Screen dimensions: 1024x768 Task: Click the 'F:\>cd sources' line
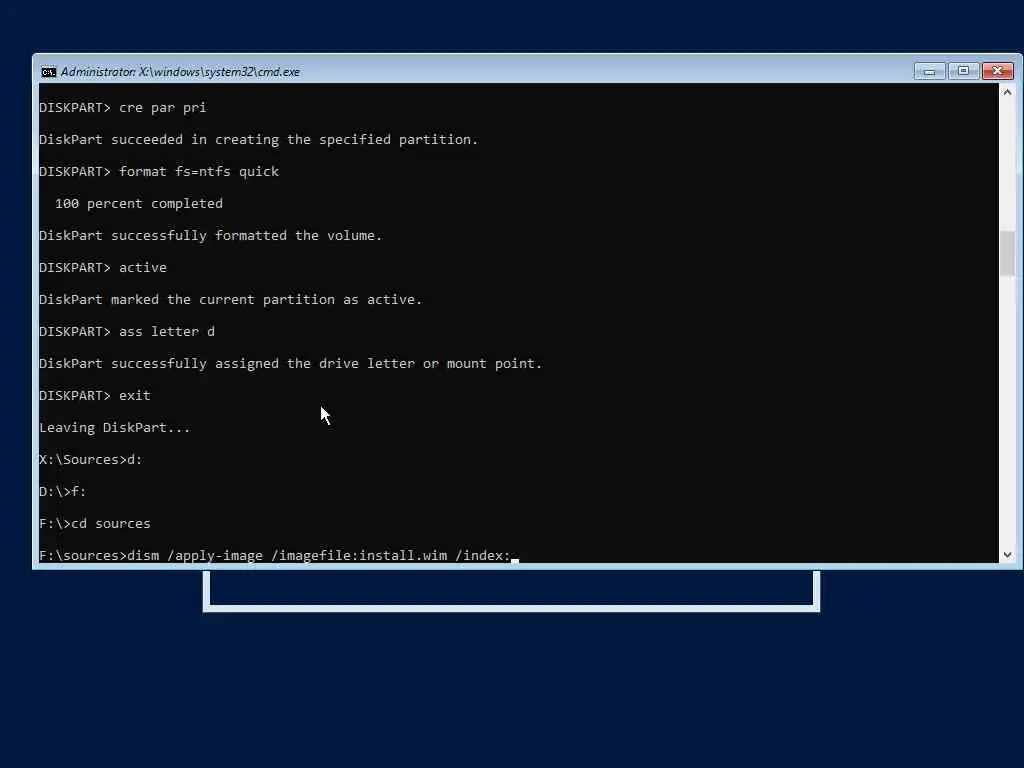[95, 524]
